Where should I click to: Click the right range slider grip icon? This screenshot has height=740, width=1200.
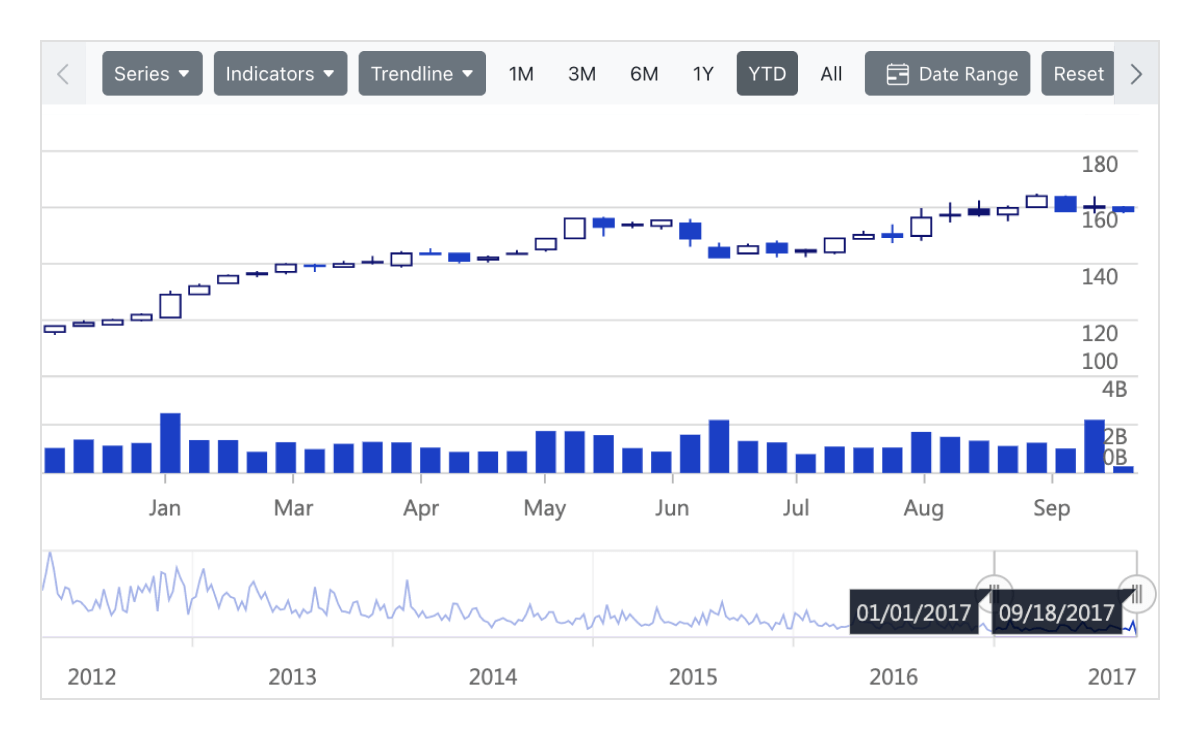coord(1136,592)
